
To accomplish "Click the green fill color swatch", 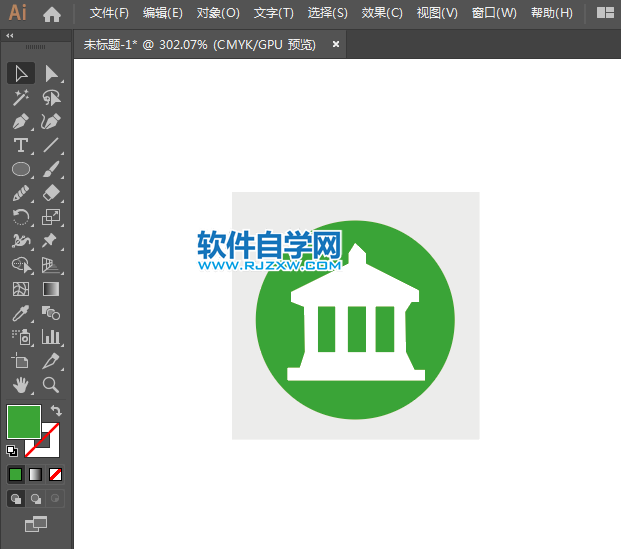I will [x=23, y=421].
